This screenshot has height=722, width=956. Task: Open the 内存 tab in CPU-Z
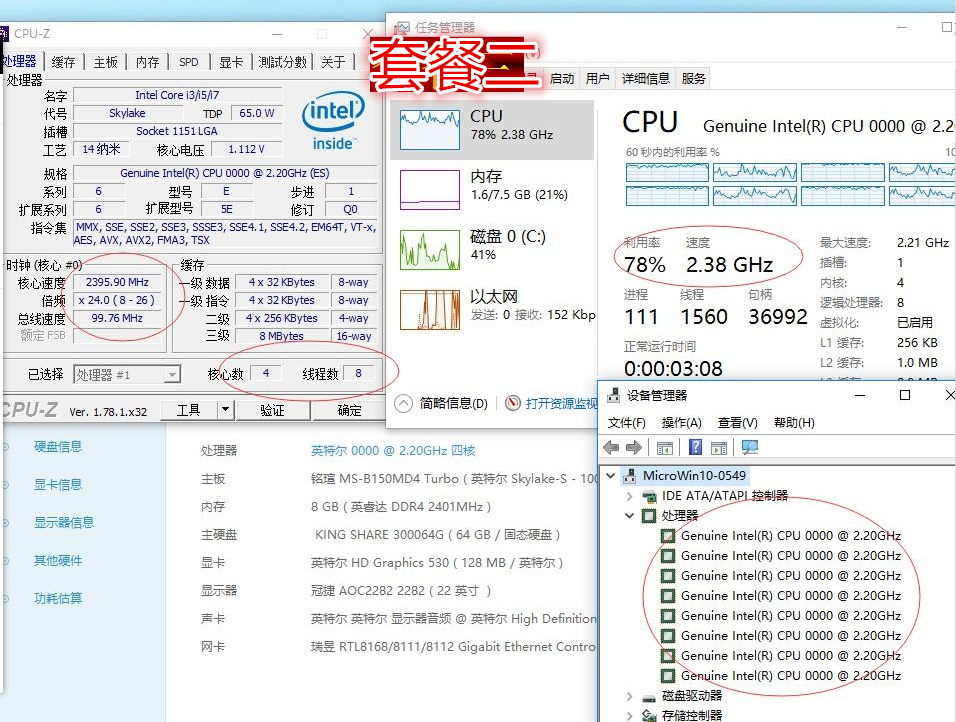pyautogui.click(x=148, y=62)
